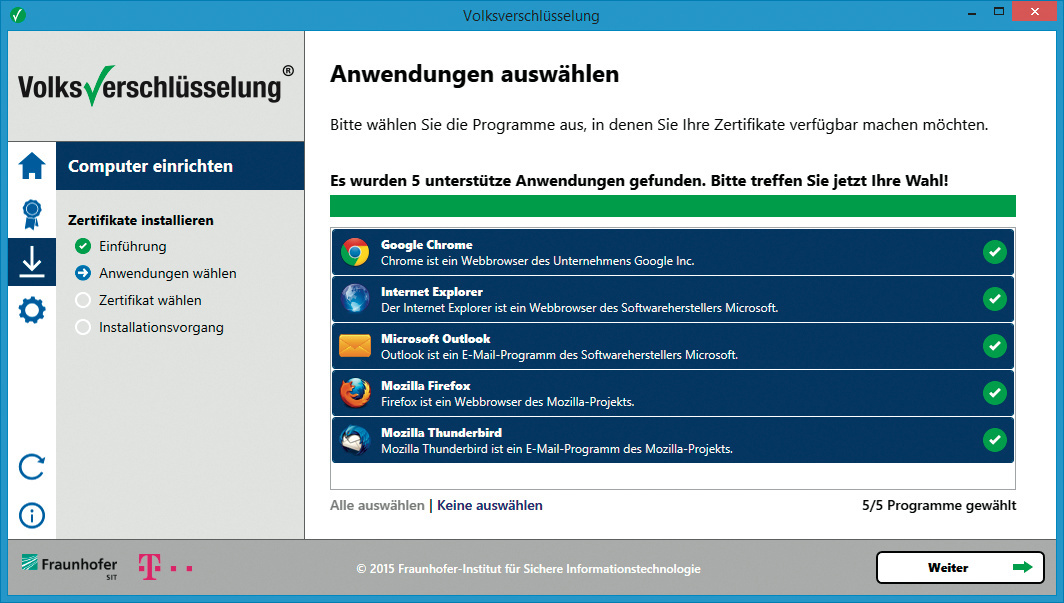Viewport: 1064px width, 603px height.
Task: Click the Microsoft Outlook envelope icon
Action: click(355, 346)
